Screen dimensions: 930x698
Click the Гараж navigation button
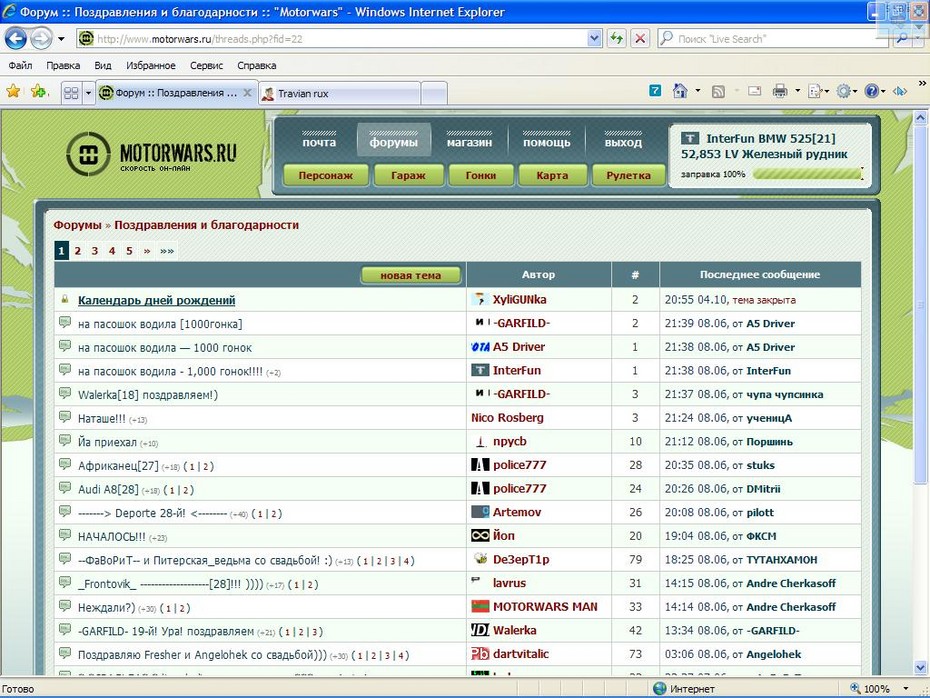(x=408, y=175)
